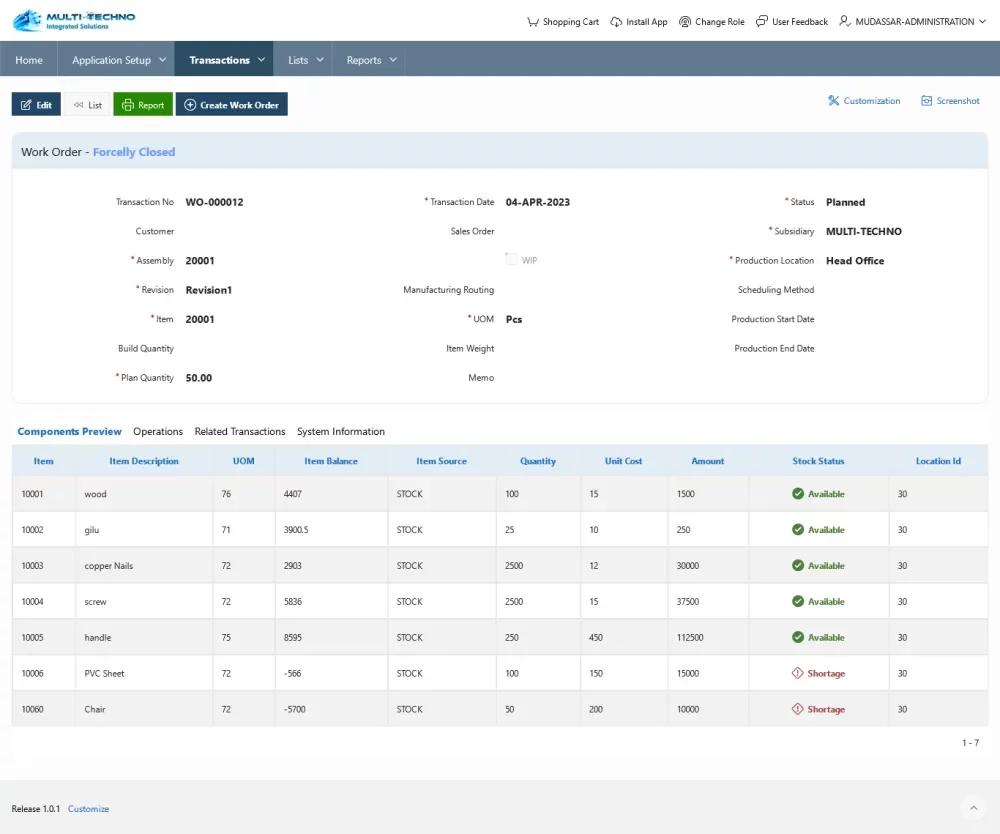1000x834 pixels.
Task: Take a Screenshot using header icon
Action: click(x=927, y=101)
